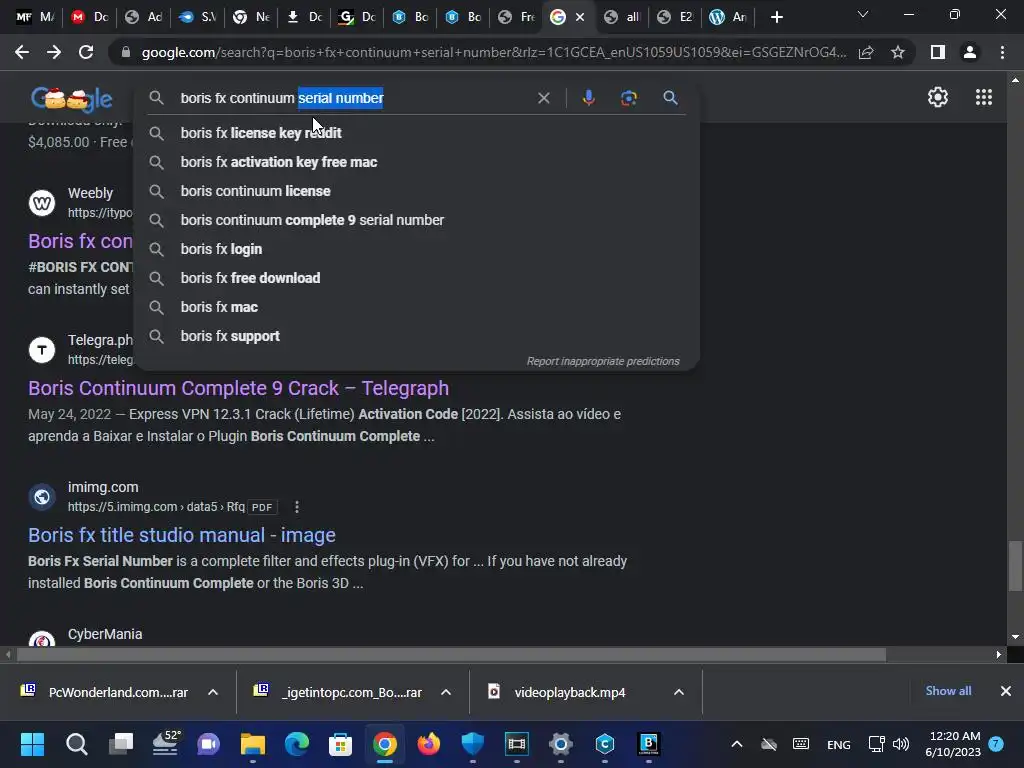This screenshot has width=1024, height=768.
Task: Choose suggestion 'boris fx license key reddit'
Action: coord(417,133)
